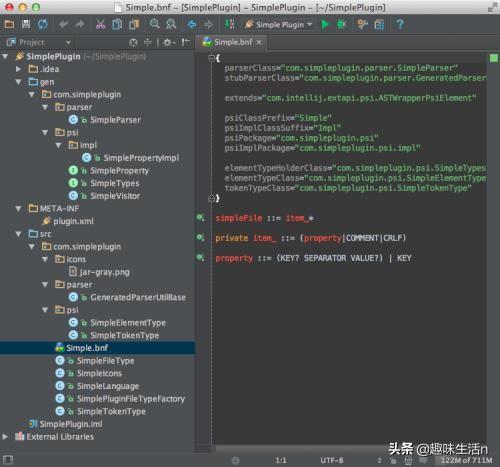Select the Simple.bnf editor tab
The image size is (500, 467).
233,42
